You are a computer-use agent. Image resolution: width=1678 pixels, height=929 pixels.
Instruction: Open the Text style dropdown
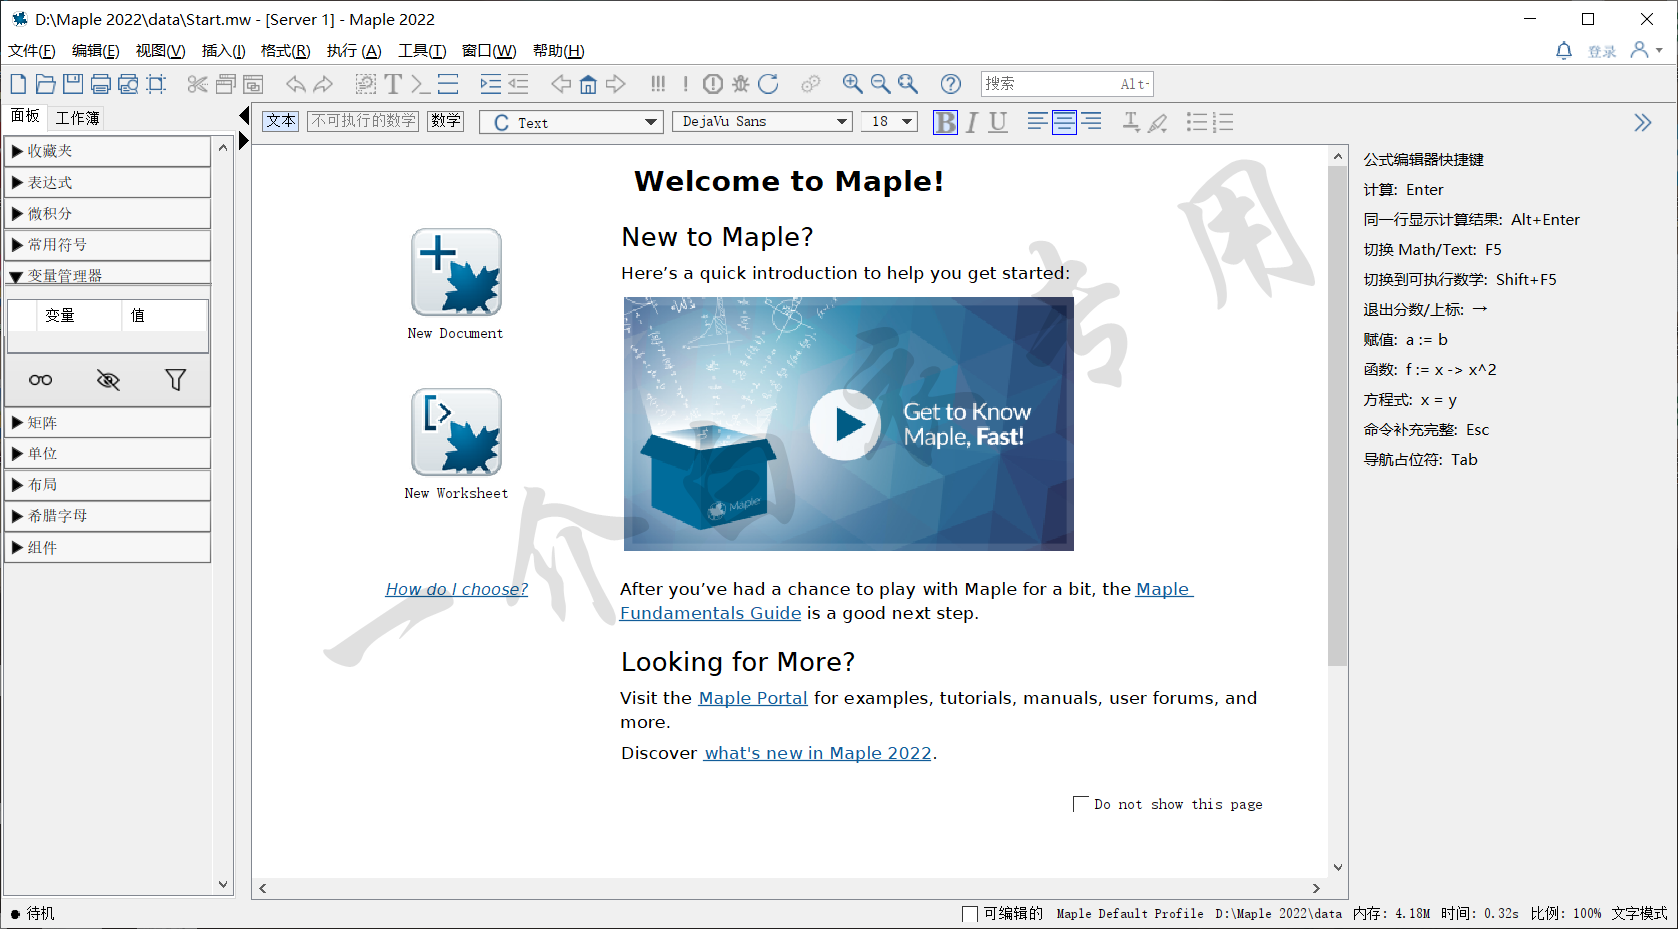pyautogui.click(x=571, y=122)
